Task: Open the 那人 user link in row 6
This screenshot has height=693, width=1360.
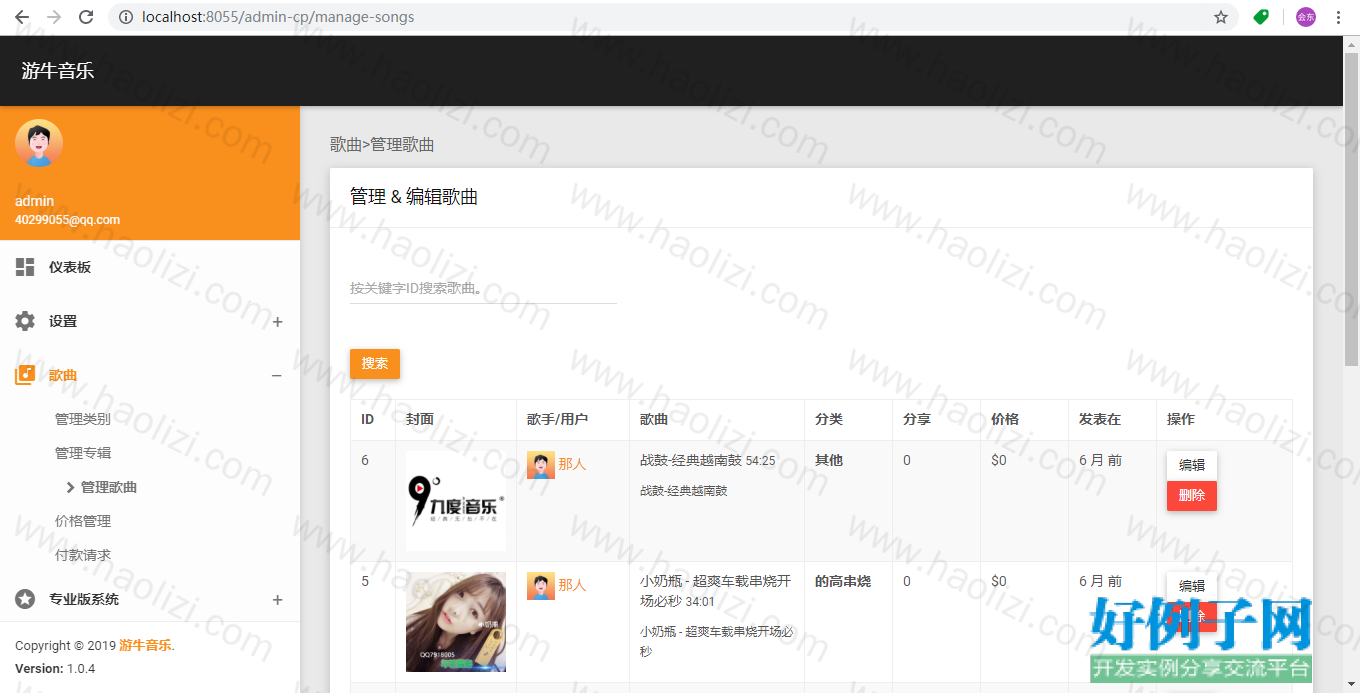Action: [572, 464]
